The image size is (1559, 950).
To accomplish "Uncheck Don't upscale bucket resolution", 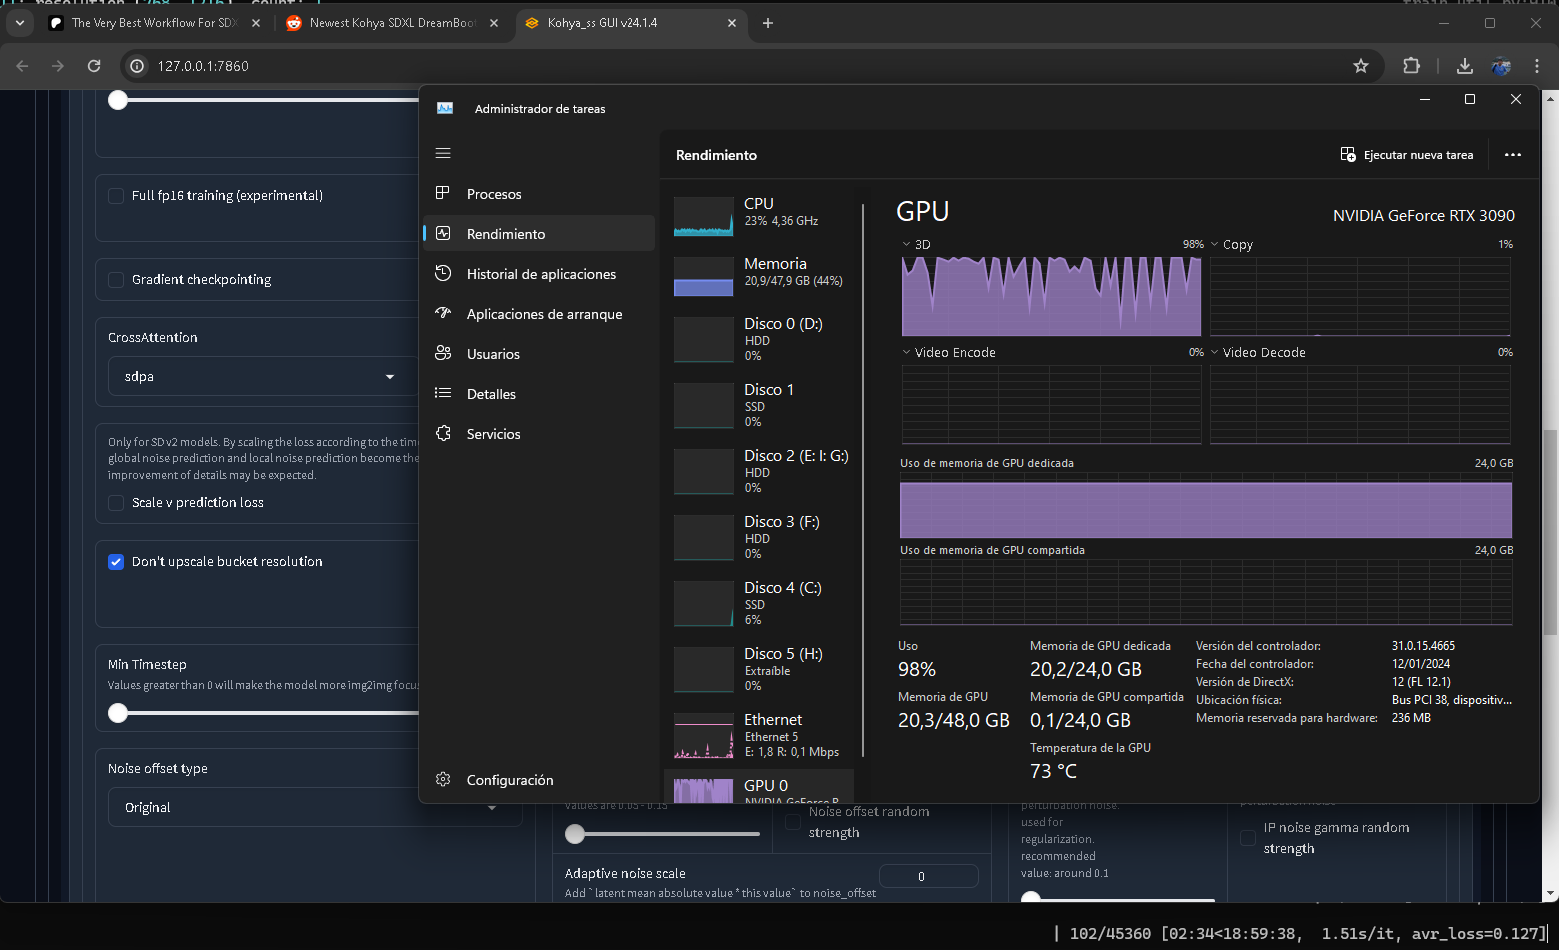I will (x=116, y=562).
